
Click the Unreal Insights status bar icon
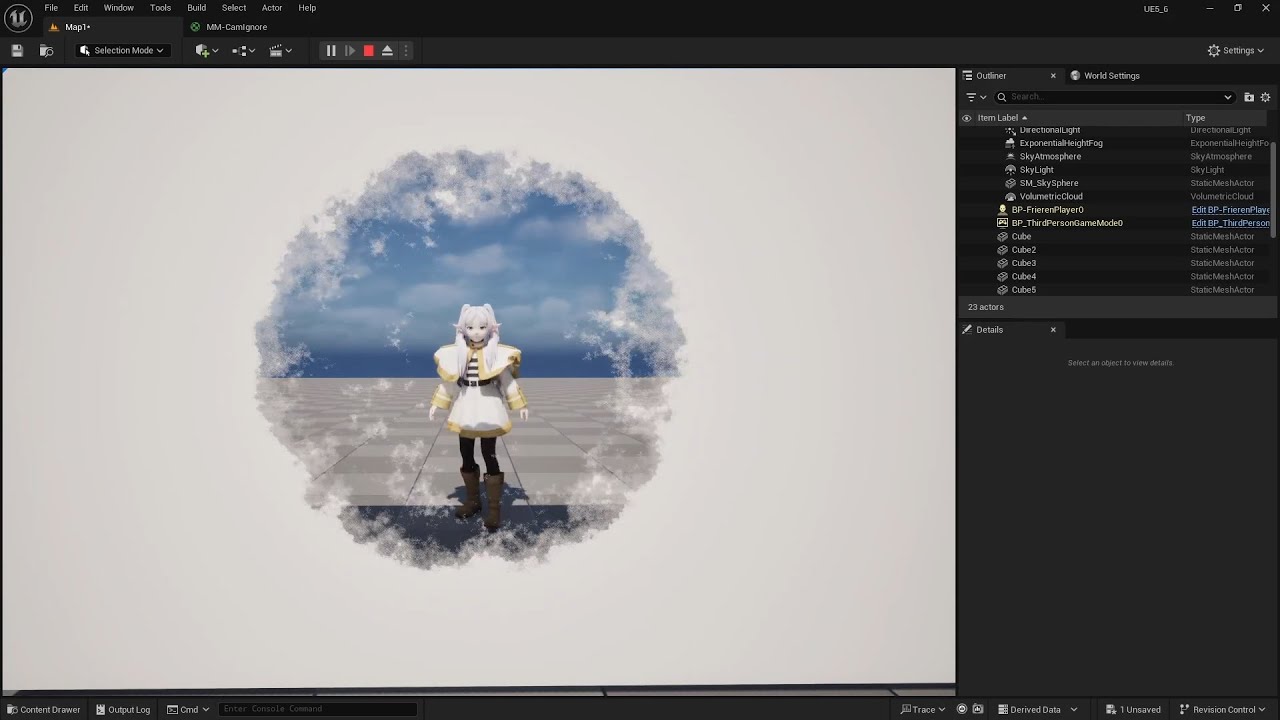tap(978, 710)
